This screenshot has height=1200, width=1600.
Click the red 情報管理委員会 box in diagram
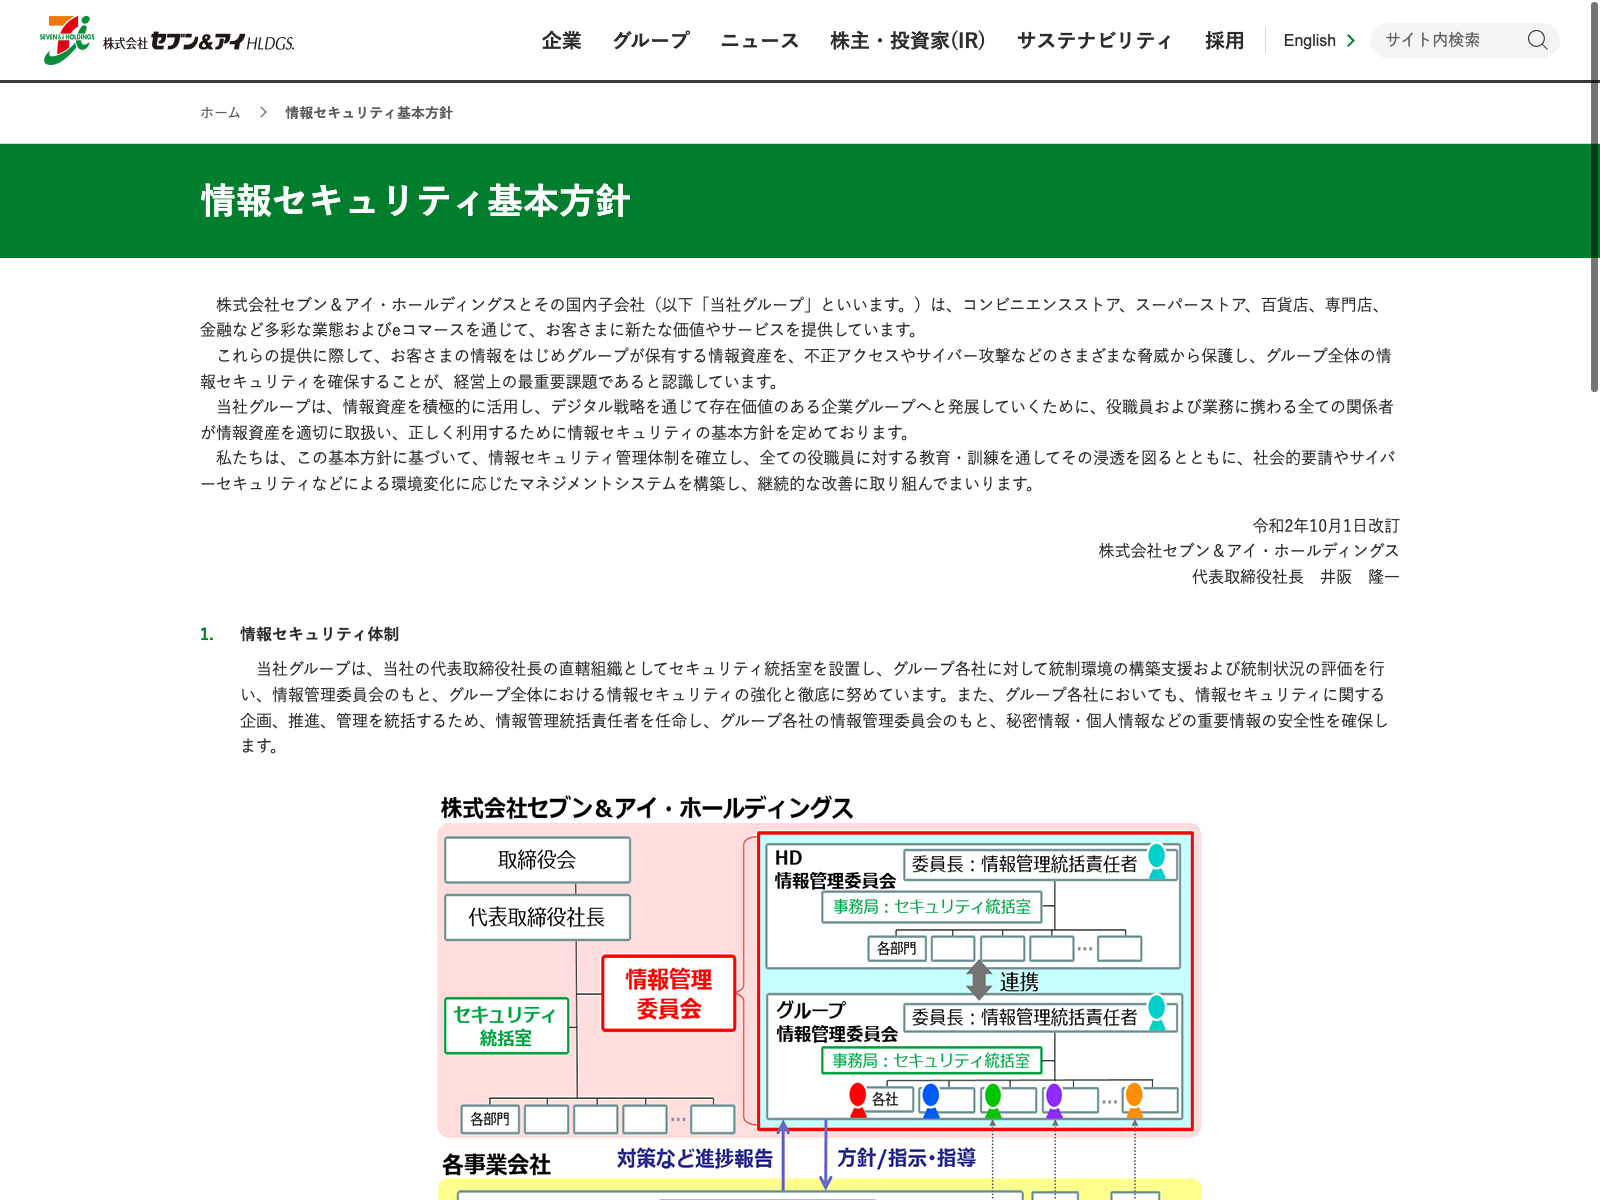tap(669, 993)
